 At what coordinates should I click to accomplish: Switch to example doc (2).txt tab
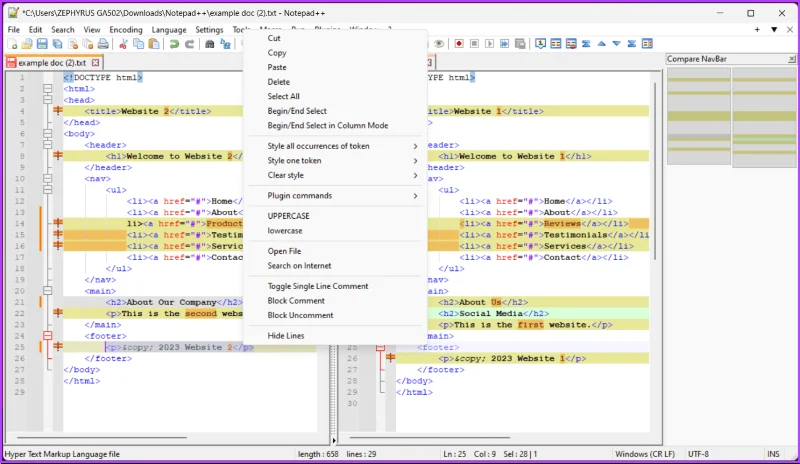click(x=52, y=63)
